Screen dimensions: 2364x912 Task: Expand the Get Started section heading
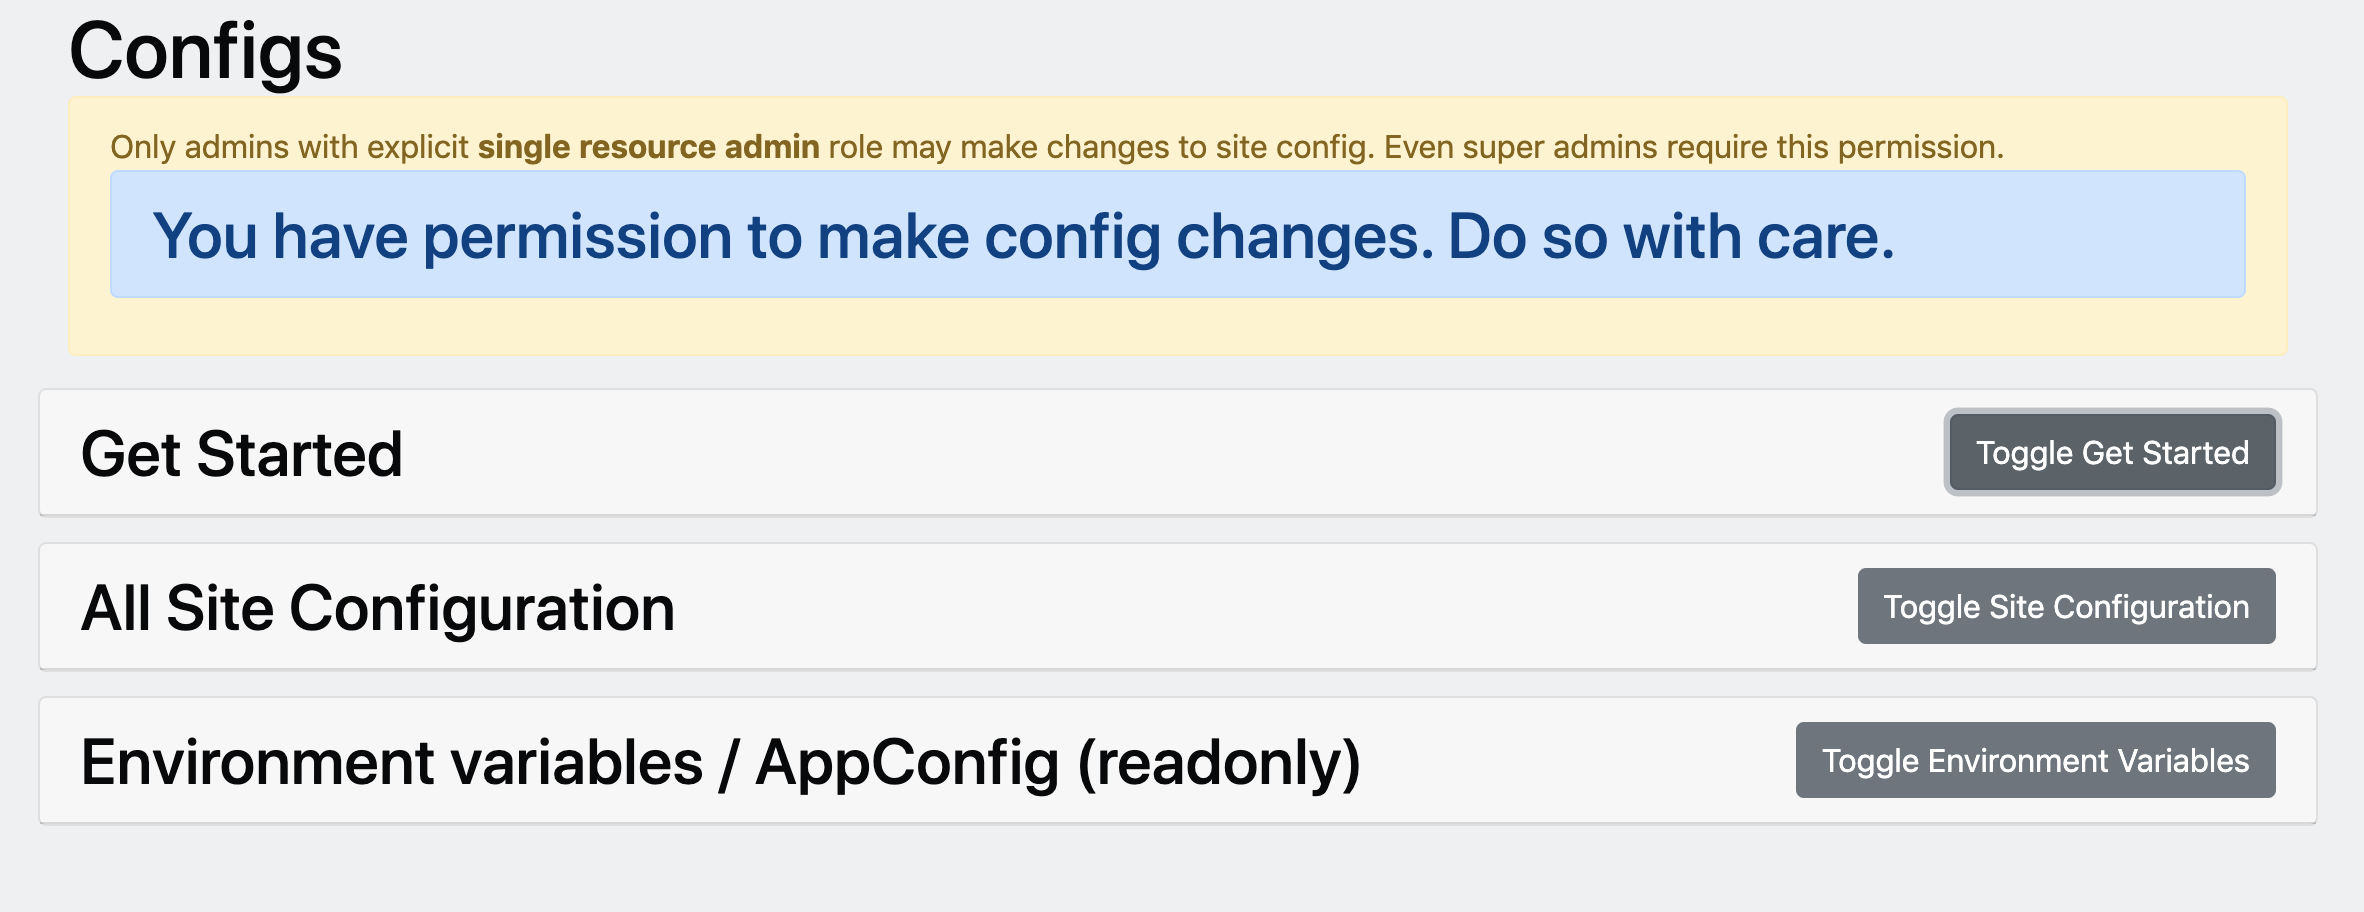(241, 454)
